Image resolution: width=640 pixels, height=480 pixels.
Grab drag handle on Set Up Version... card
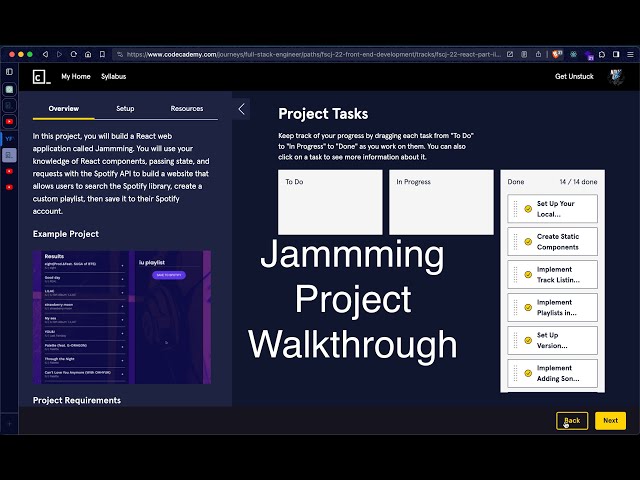coord(515,340)
